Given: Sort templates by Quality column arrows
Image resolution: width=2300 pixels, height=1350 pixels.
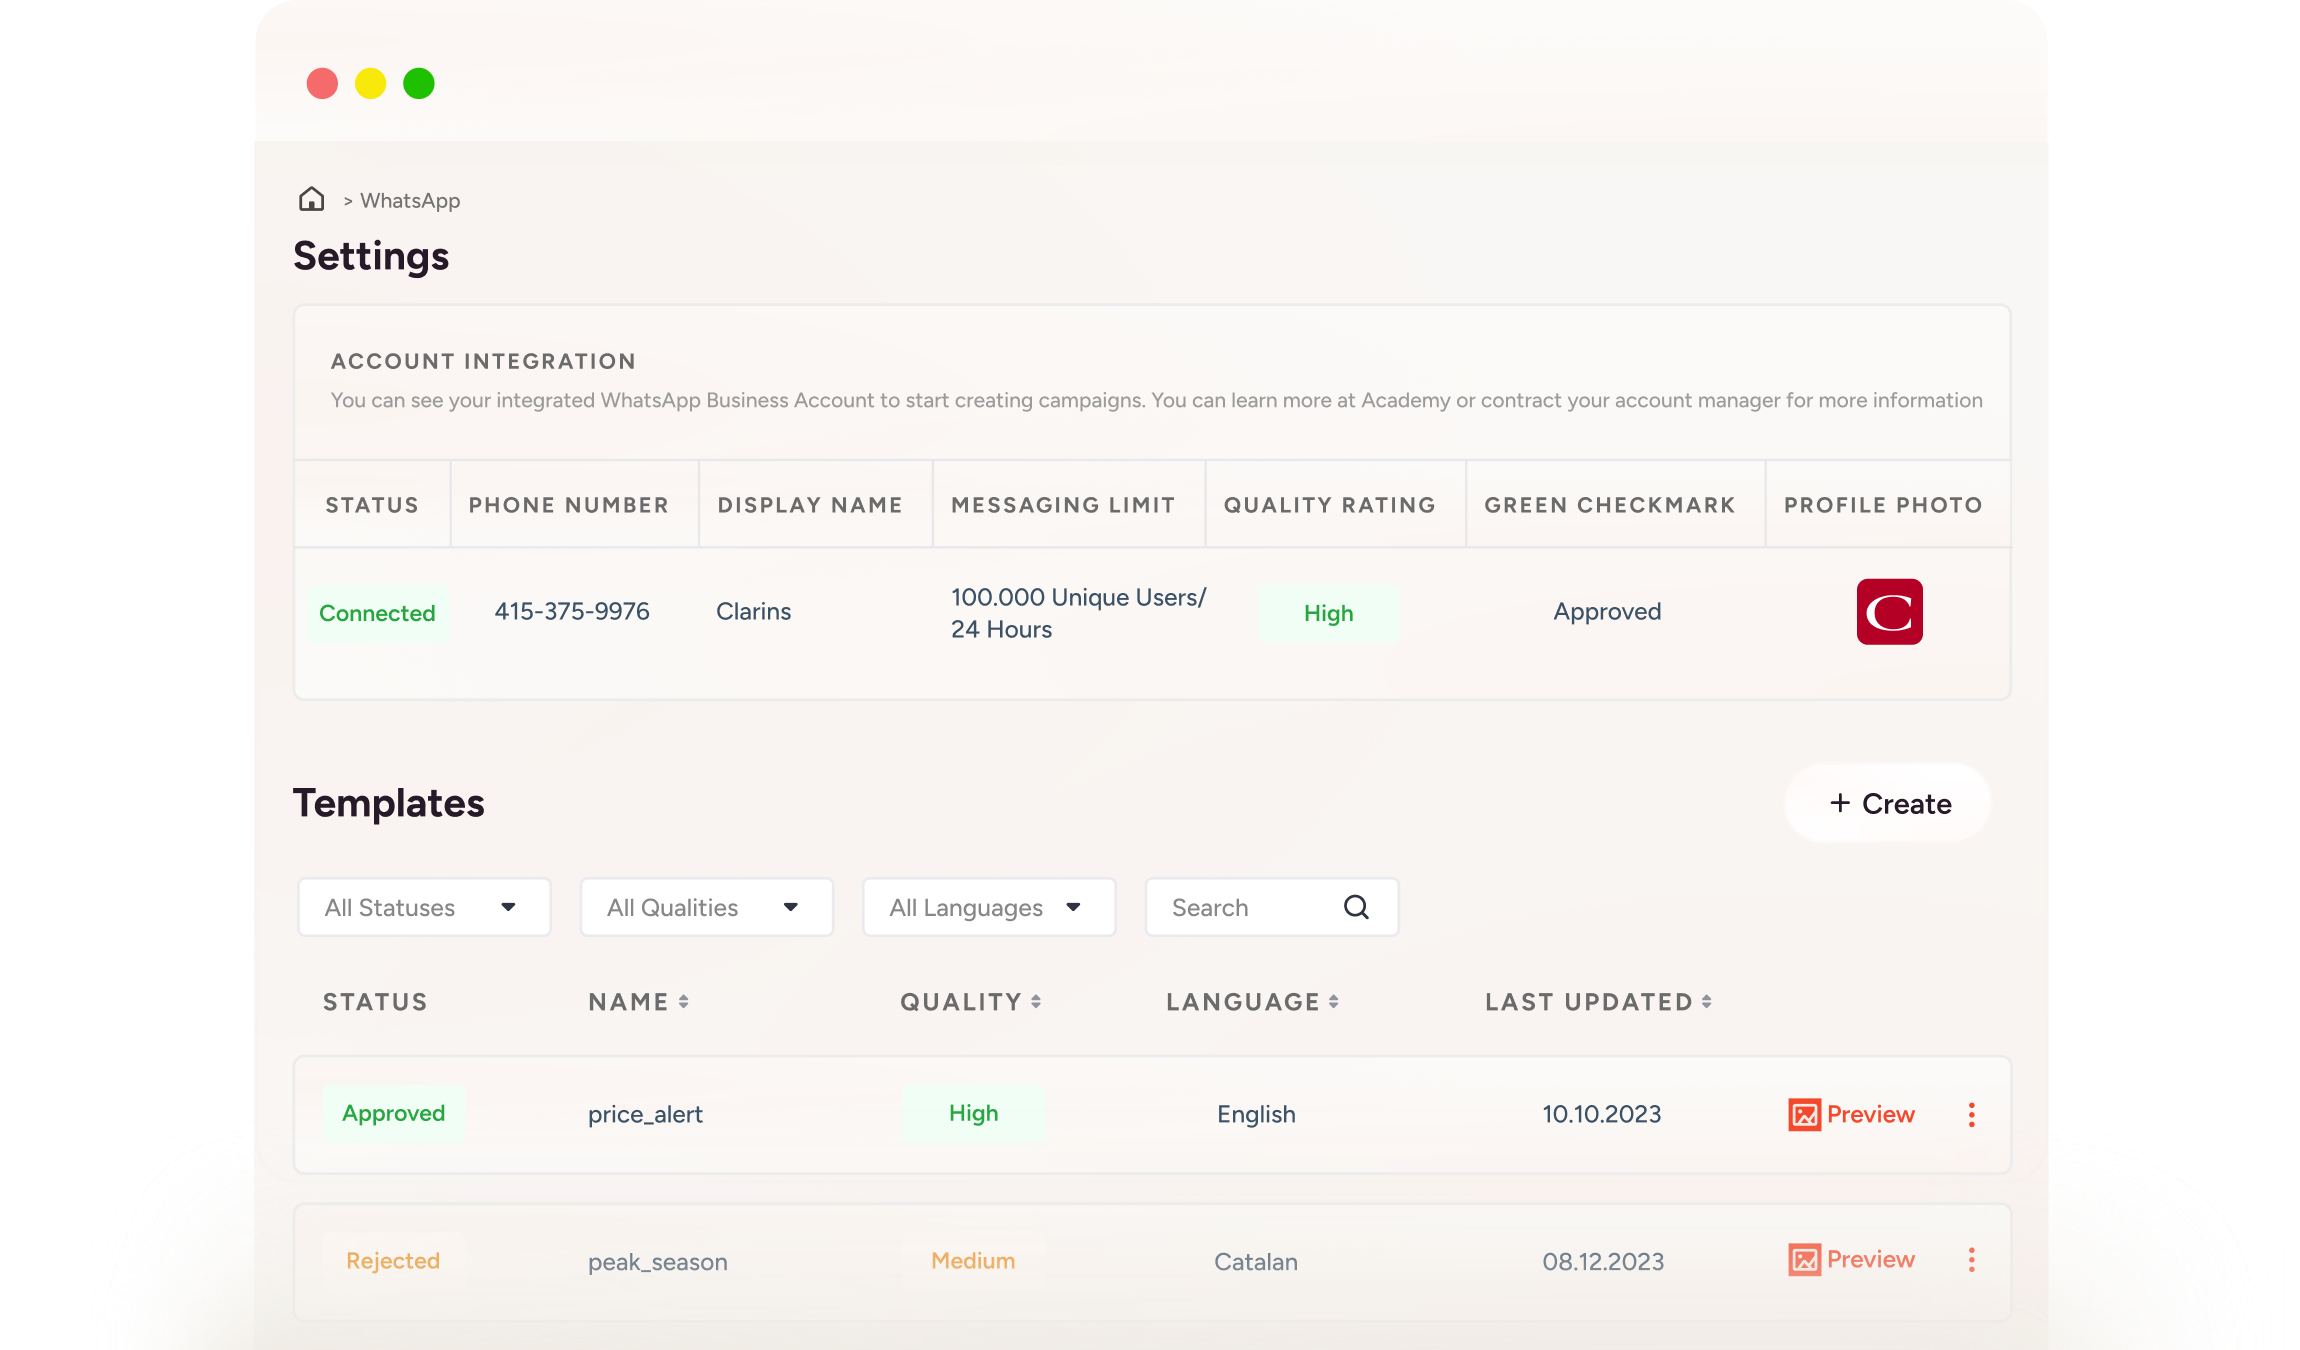Looking at the screenshot, I should tap(1036, 1002).
